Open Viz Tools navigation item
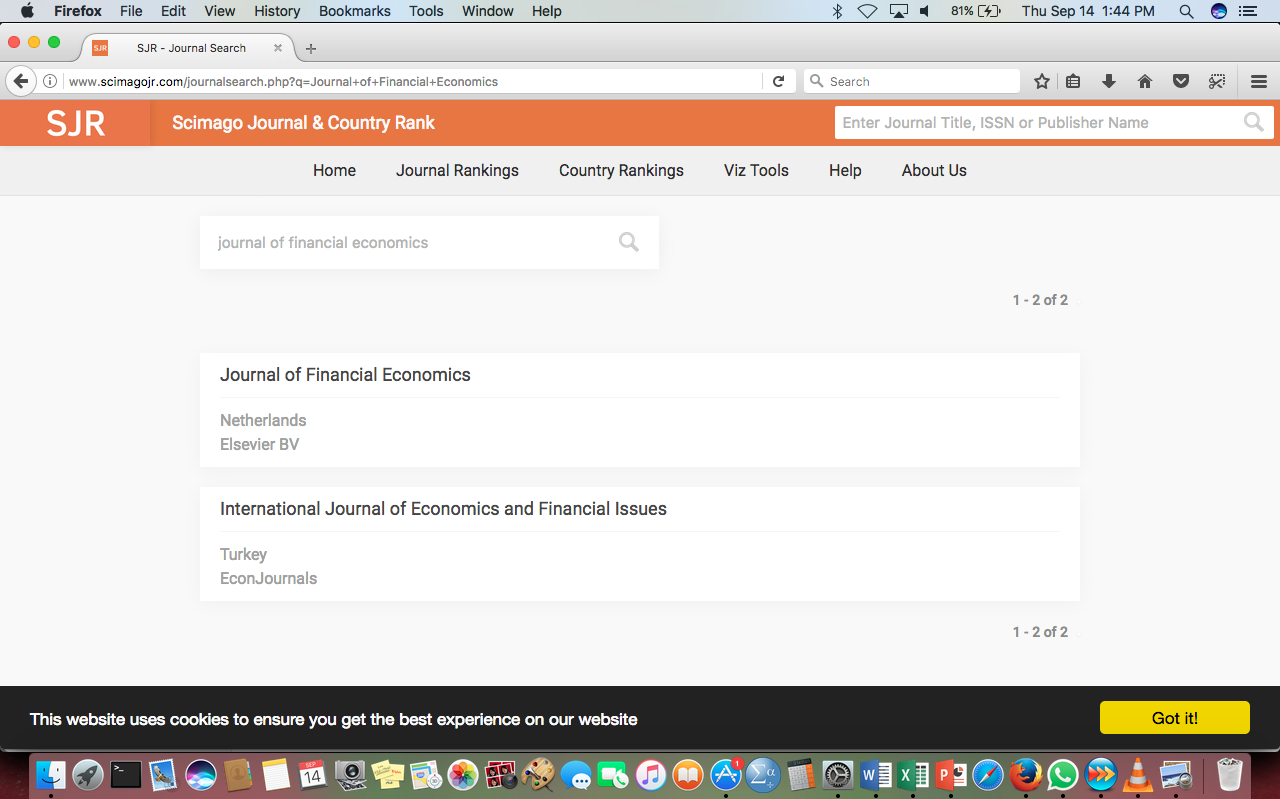Image resolution: width=1280 pixels, height=799 pixels. (756, 170)
